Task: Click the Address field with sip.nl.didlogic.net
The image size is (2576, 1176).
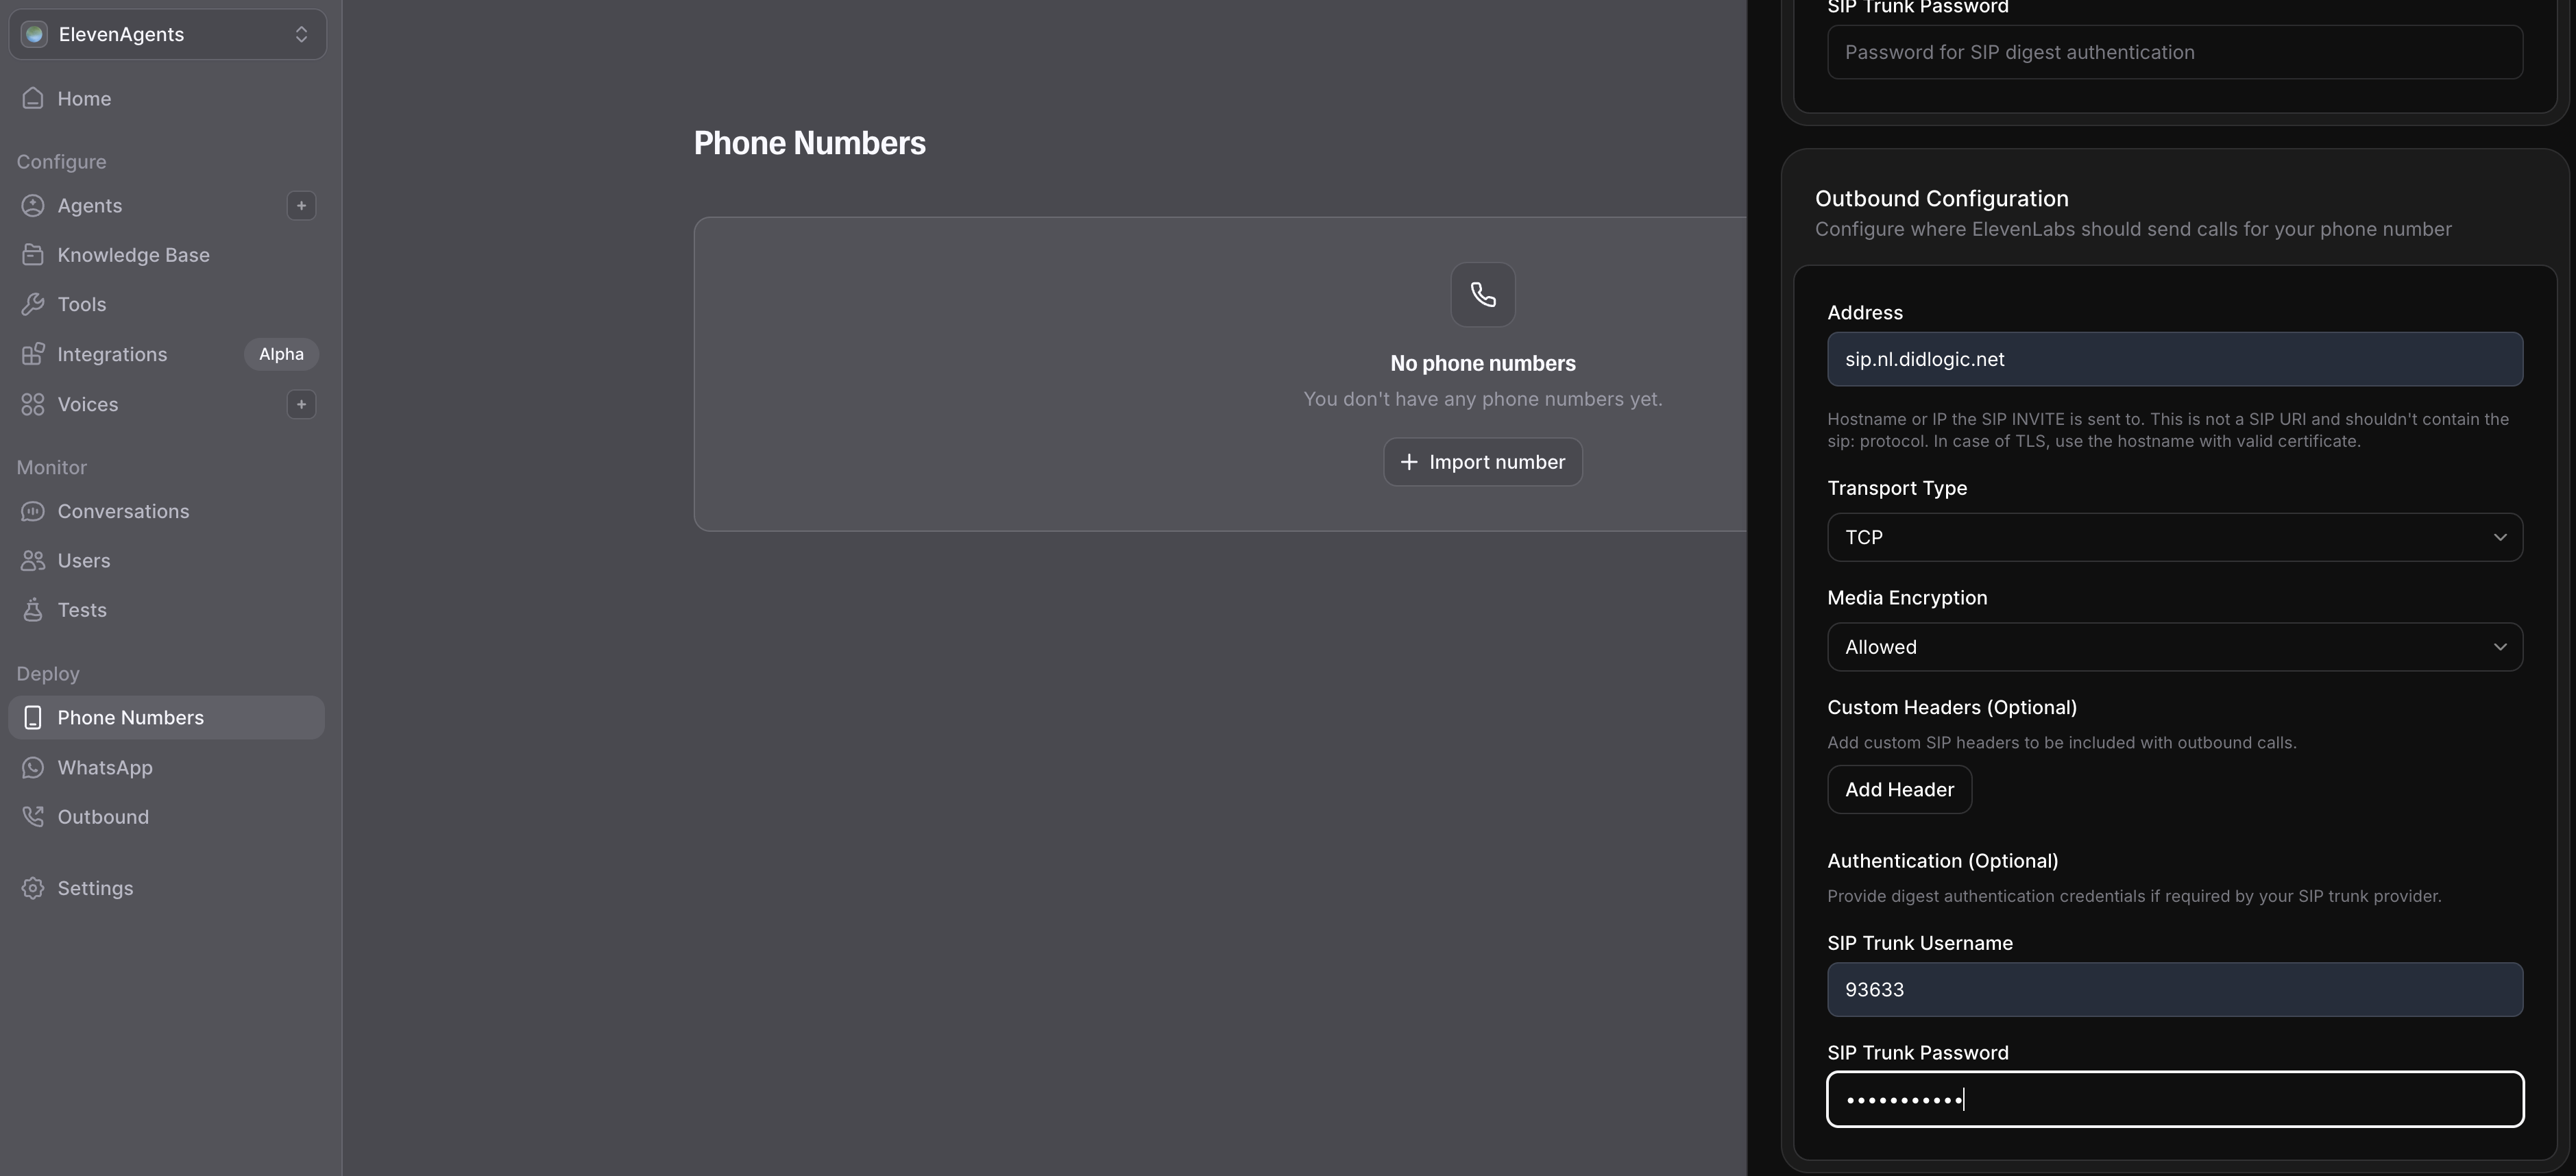Action: pos(2174,359)
